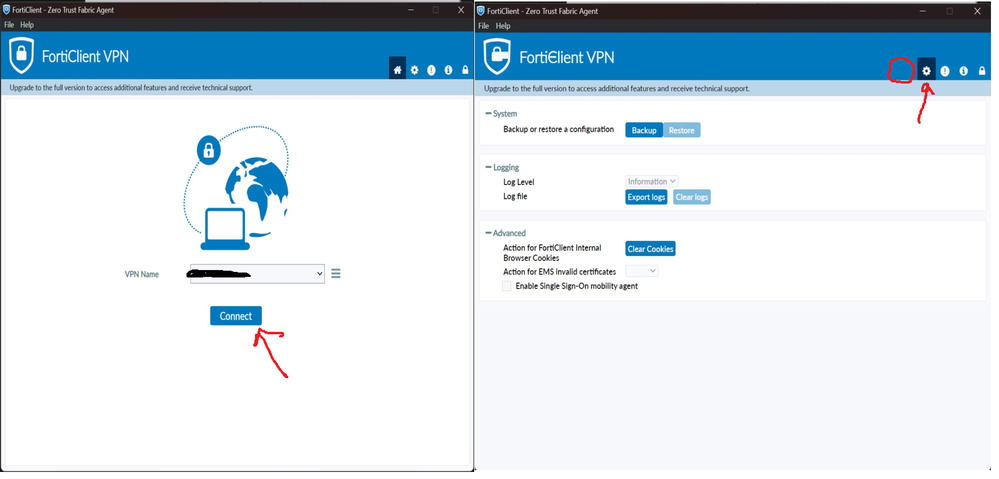
Task: Click the title bar app icon of right window
Action: [x=482, y=11]
